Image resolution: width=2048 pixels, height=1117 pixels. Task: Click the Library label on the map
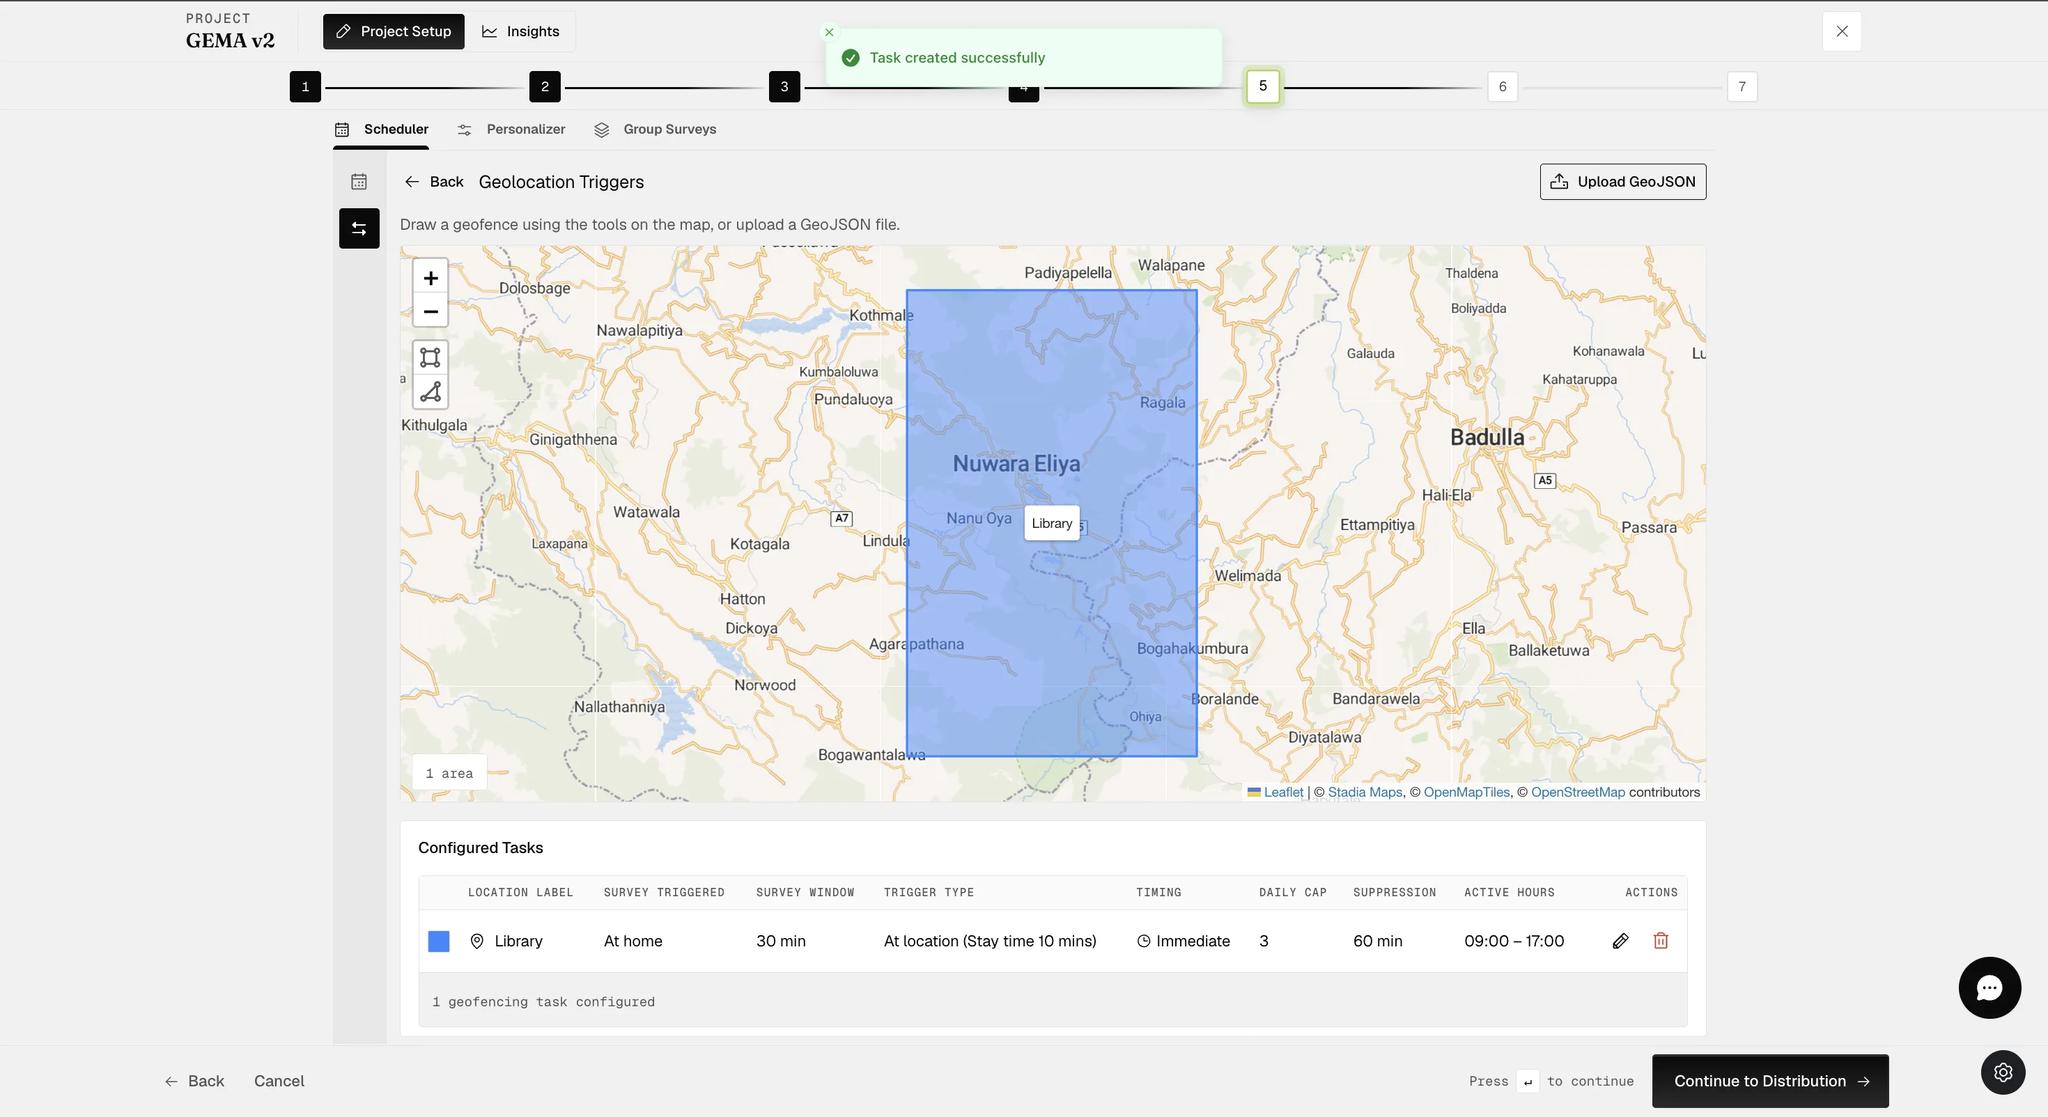coord(1052,523)
